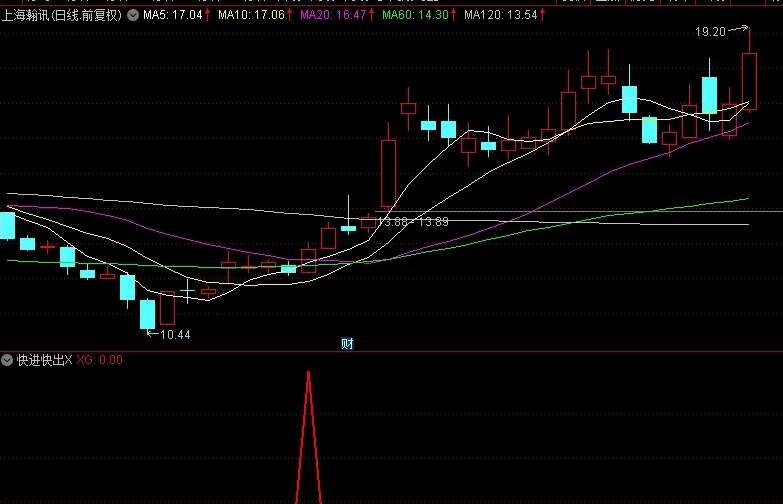Click the red signal spike in indicator panel

308,437
